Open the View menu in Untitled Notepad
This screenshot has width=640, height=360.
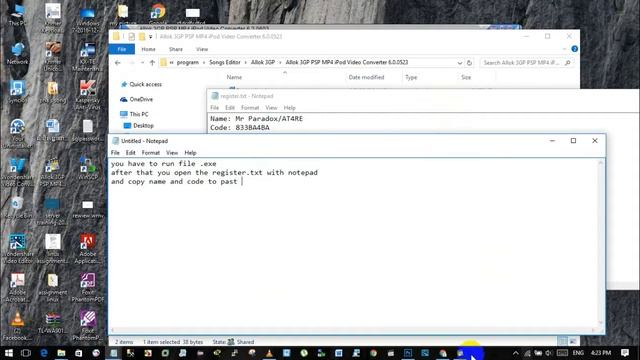tap(172, 153)
